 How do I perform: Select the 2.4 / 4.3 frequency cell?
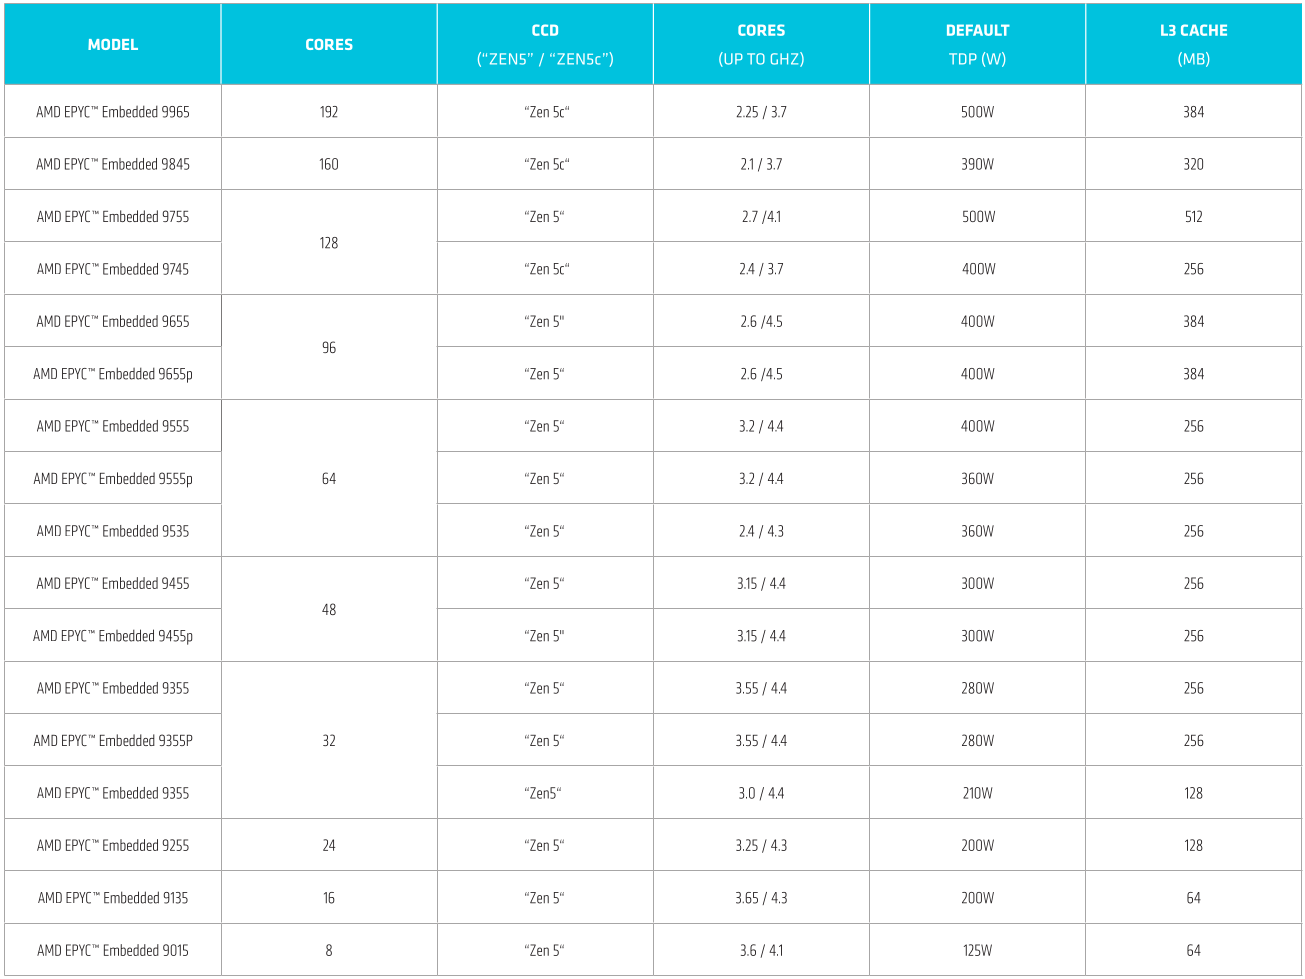coord(761,531)
